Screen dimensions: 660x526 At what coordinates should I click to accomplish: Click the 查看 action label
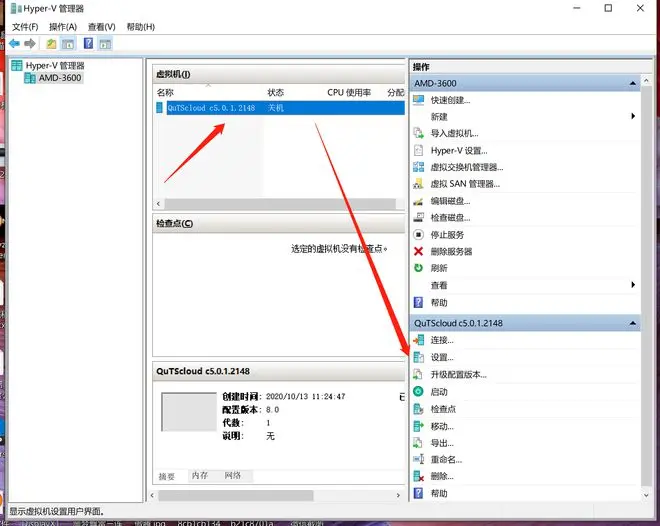tap(439, 285)
